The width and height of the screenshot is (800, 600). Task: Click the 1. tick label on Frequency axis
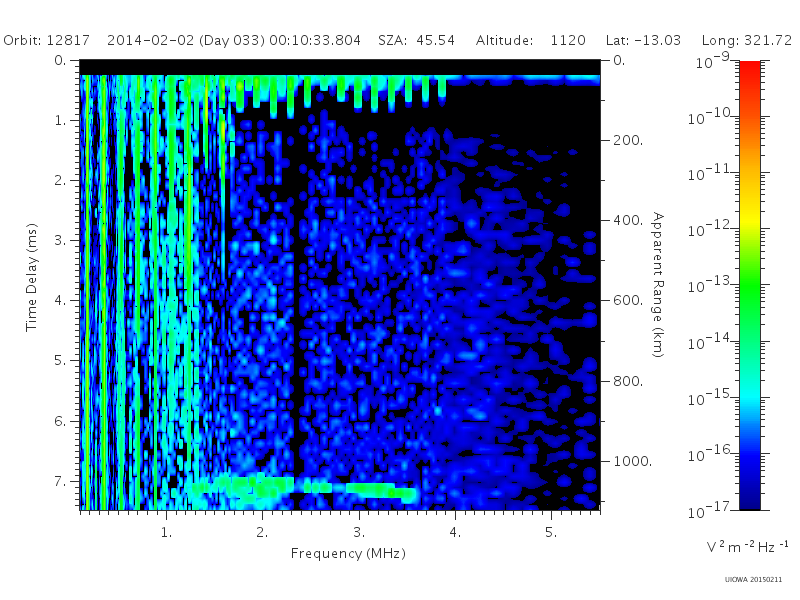(166, 533)
